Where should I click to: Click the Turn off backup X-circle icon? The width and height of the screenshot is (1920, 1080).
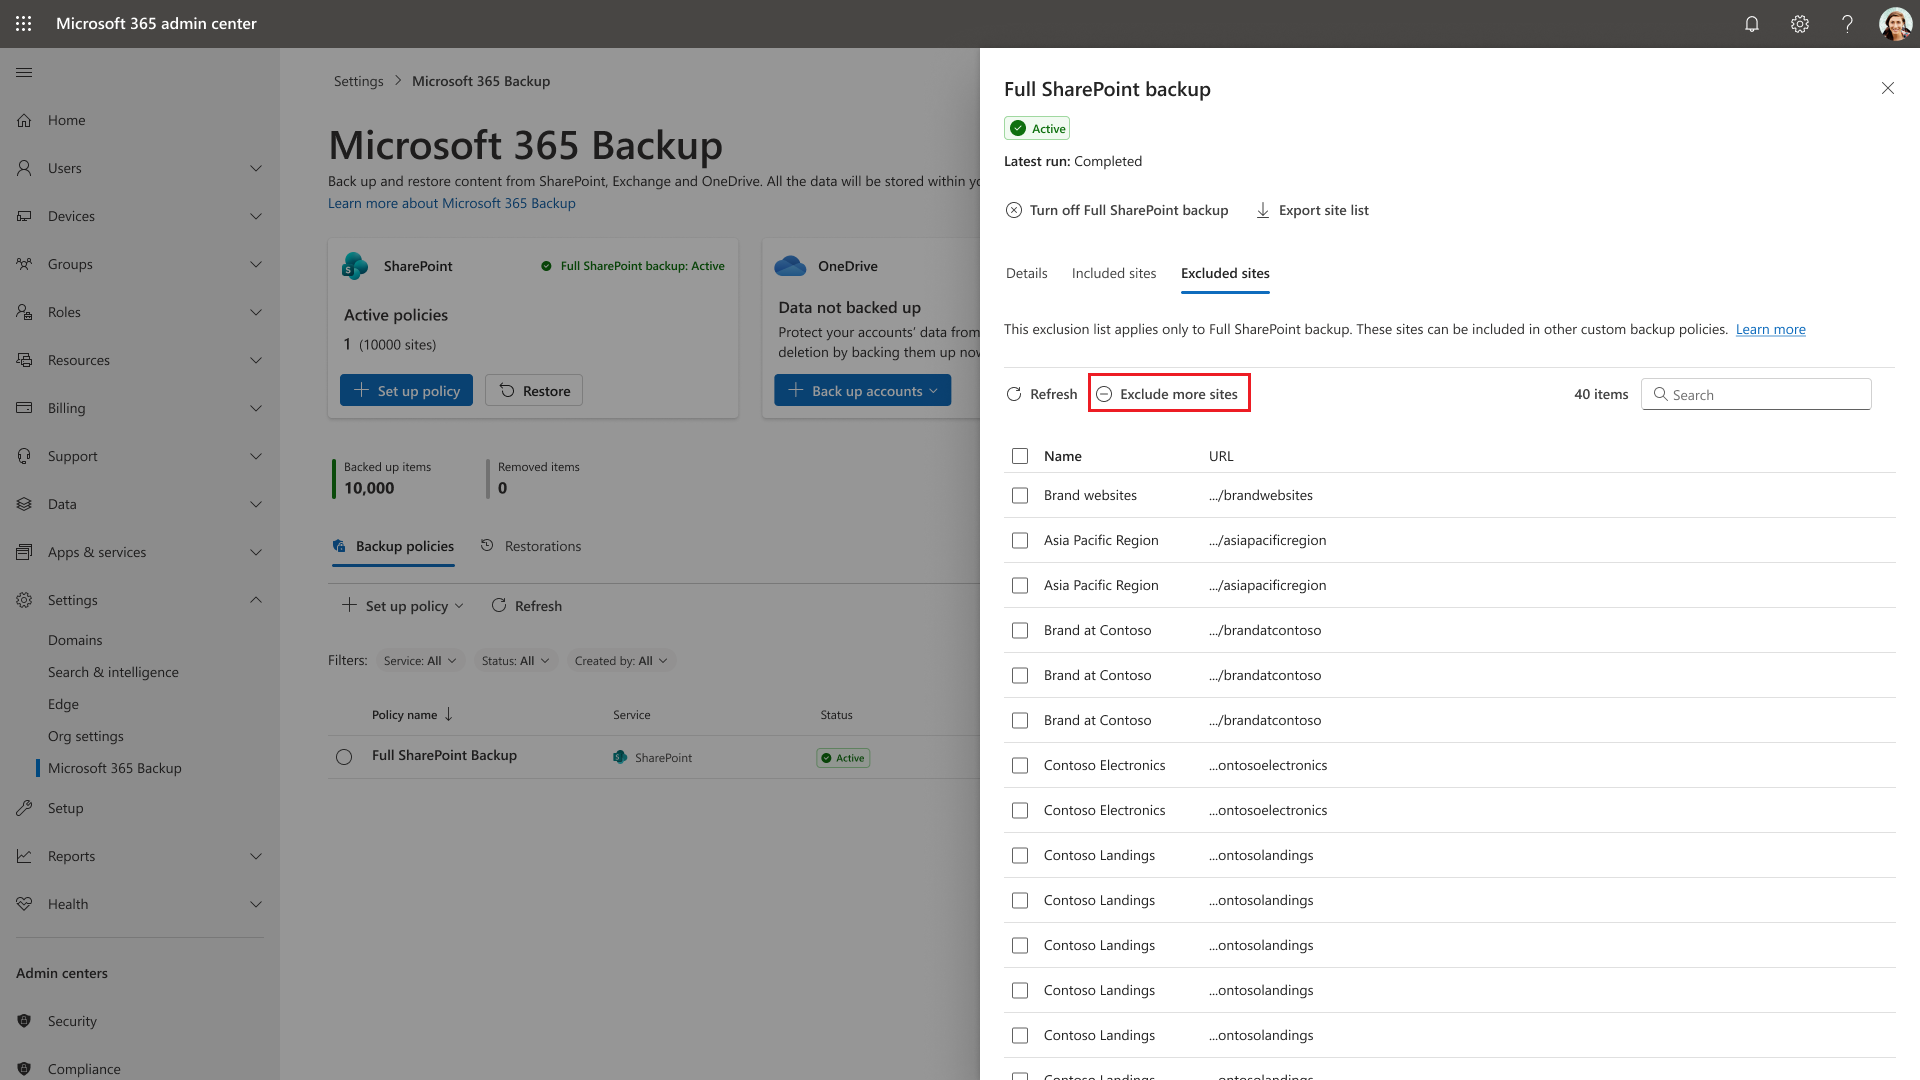(x=1014, y=210)
